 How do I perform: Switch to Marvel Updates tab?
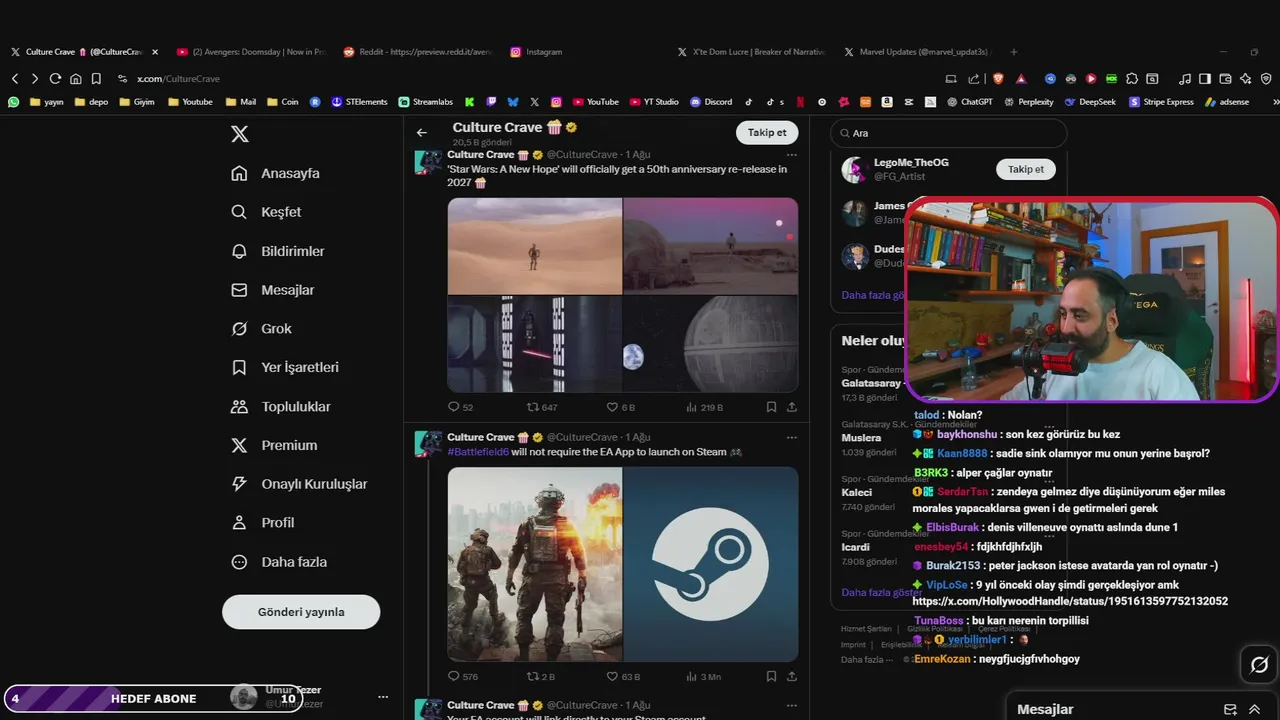917,52
